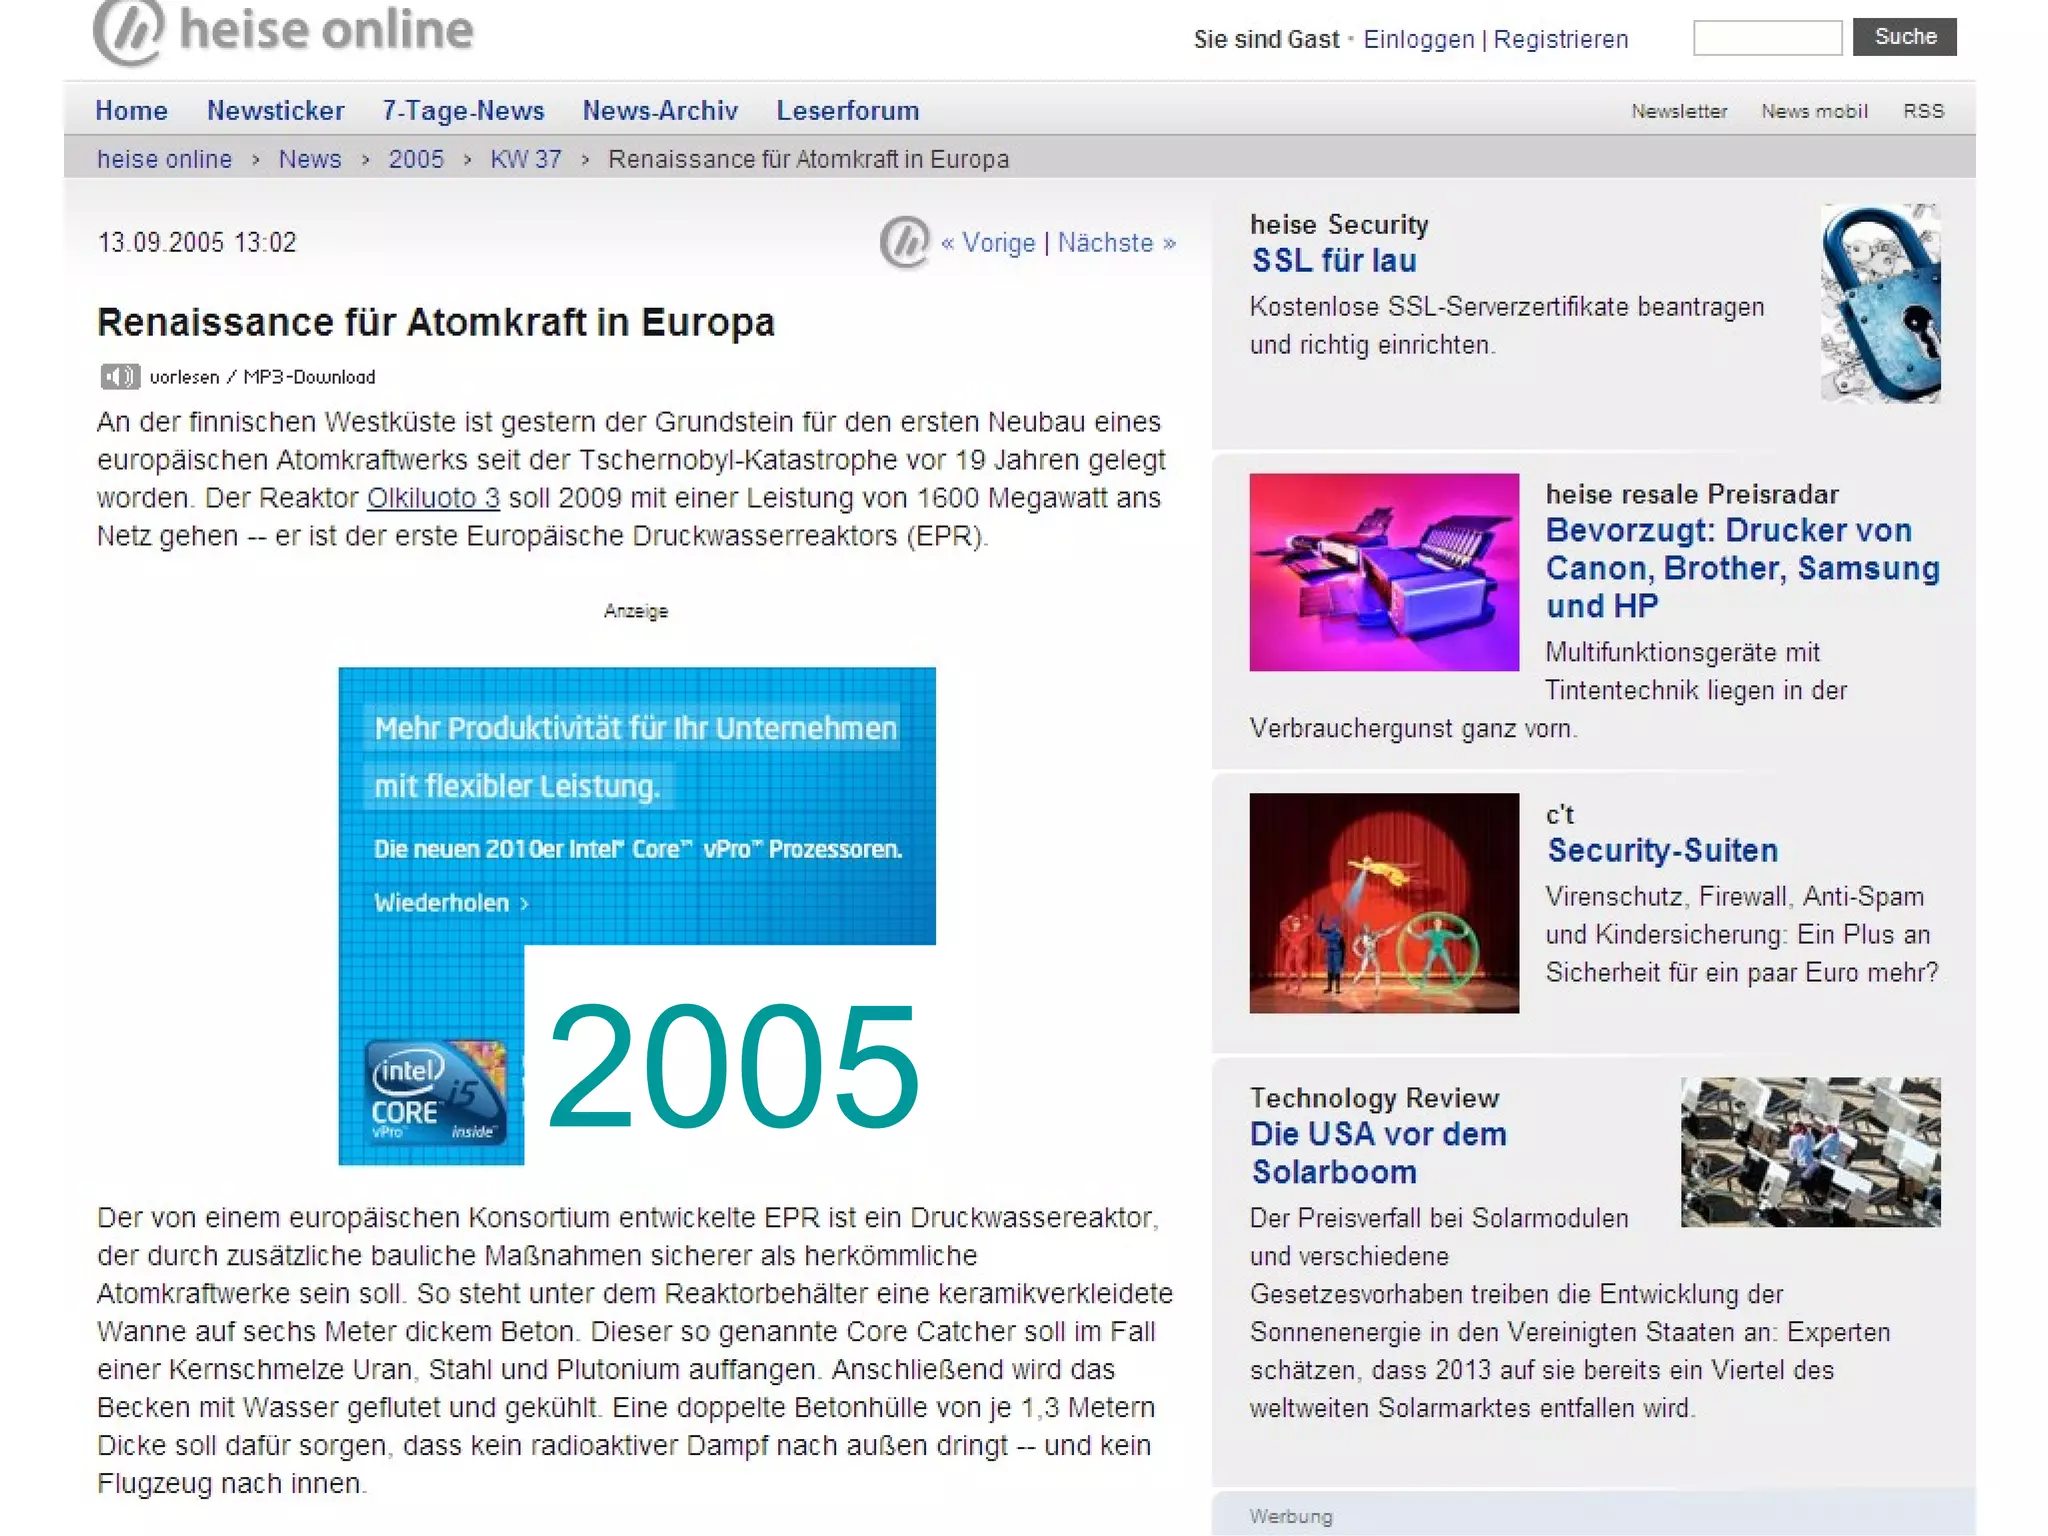This screenshot has width=2048, height=1536.
Task: Click the heise resale Preisradar label
Action: coord(1692,494)
